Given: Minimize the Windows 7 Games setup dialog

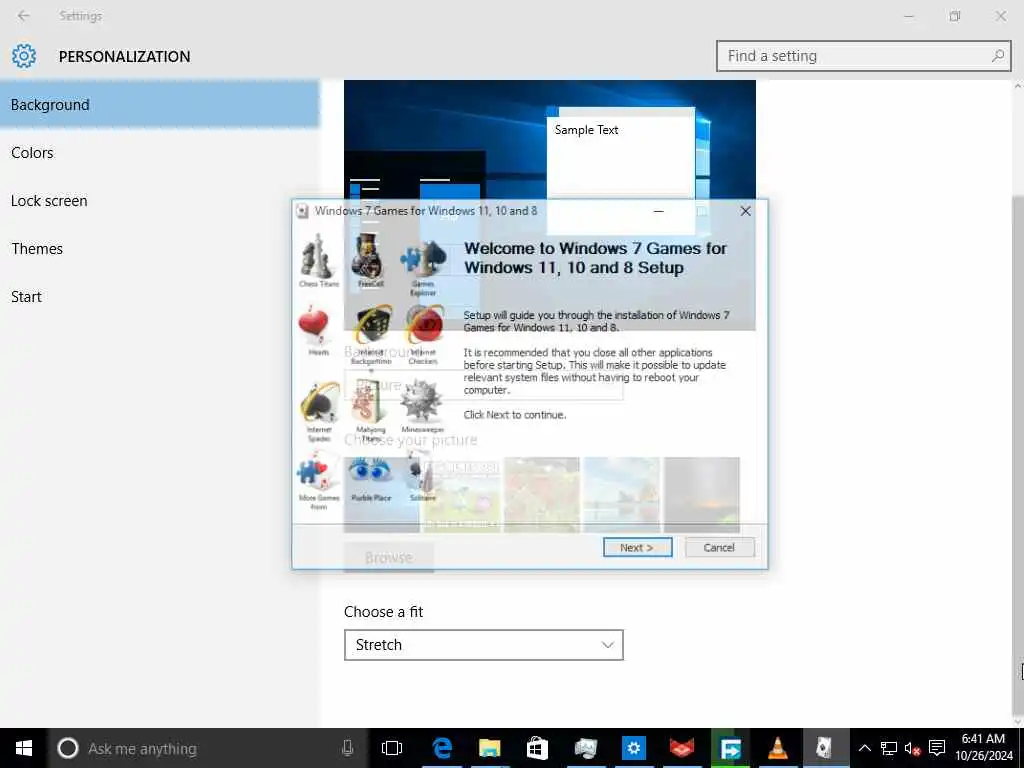Looking at the screenshot, I should [x=658, y=211].
